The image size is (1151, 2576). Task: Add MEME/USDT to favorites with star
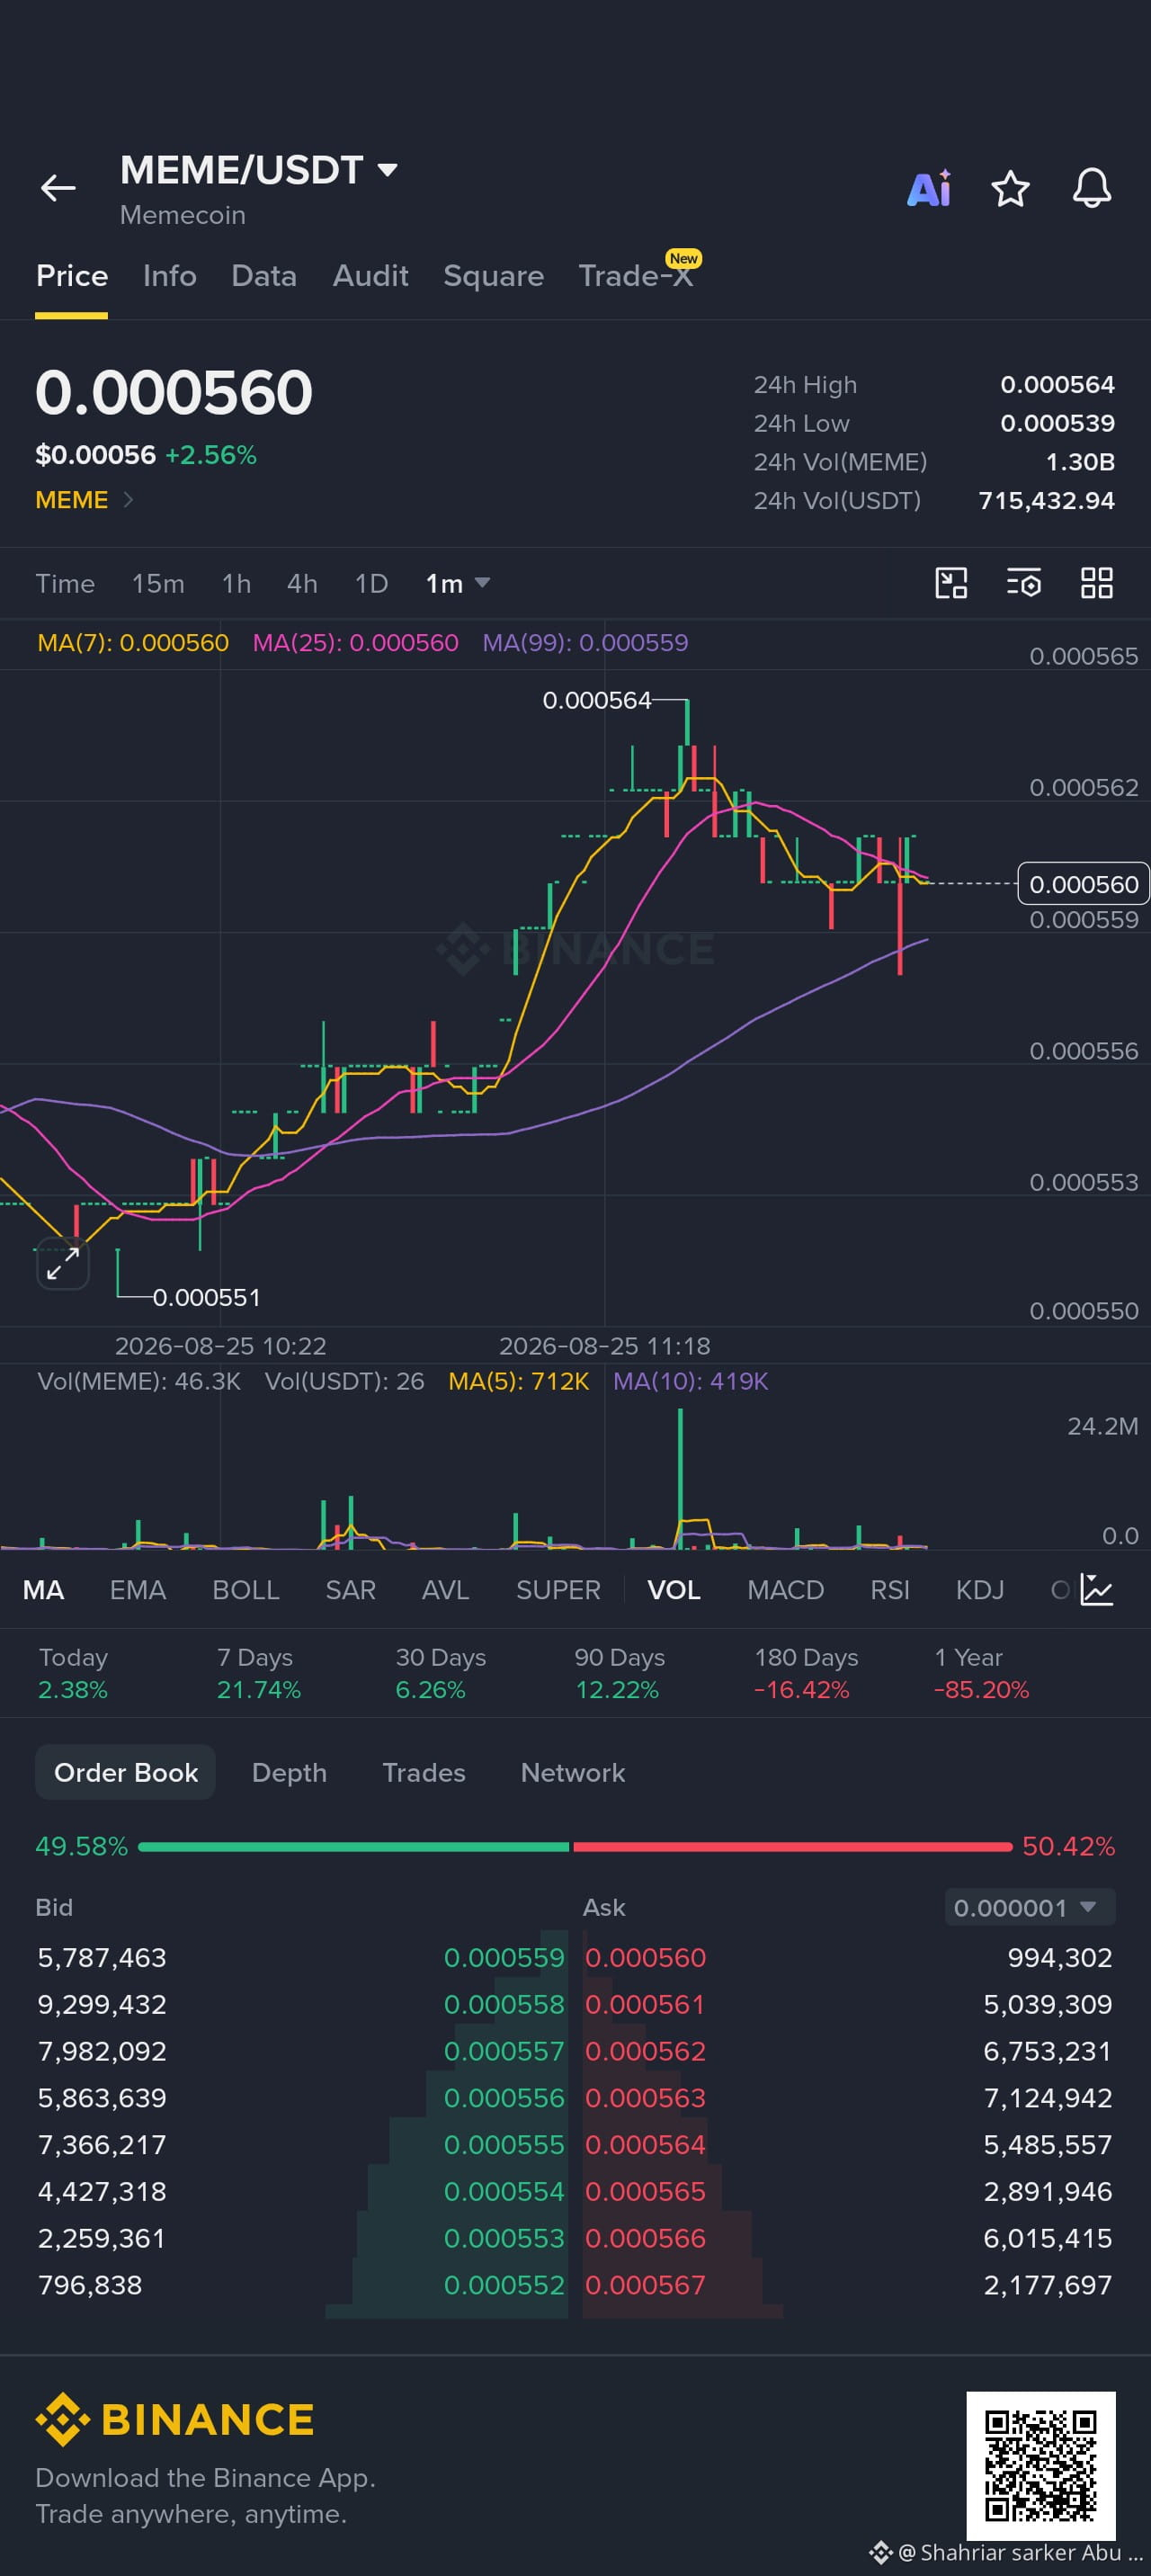tap(1010, 188)
